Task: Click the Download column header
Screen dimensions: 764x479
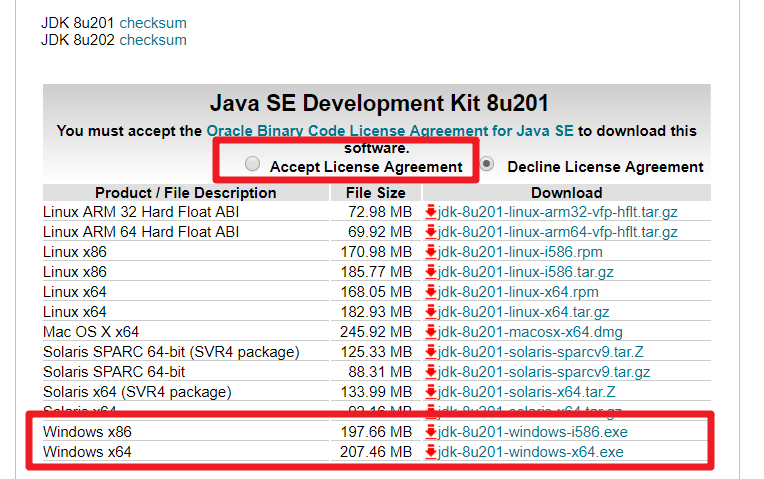Action: coord(567,193)
